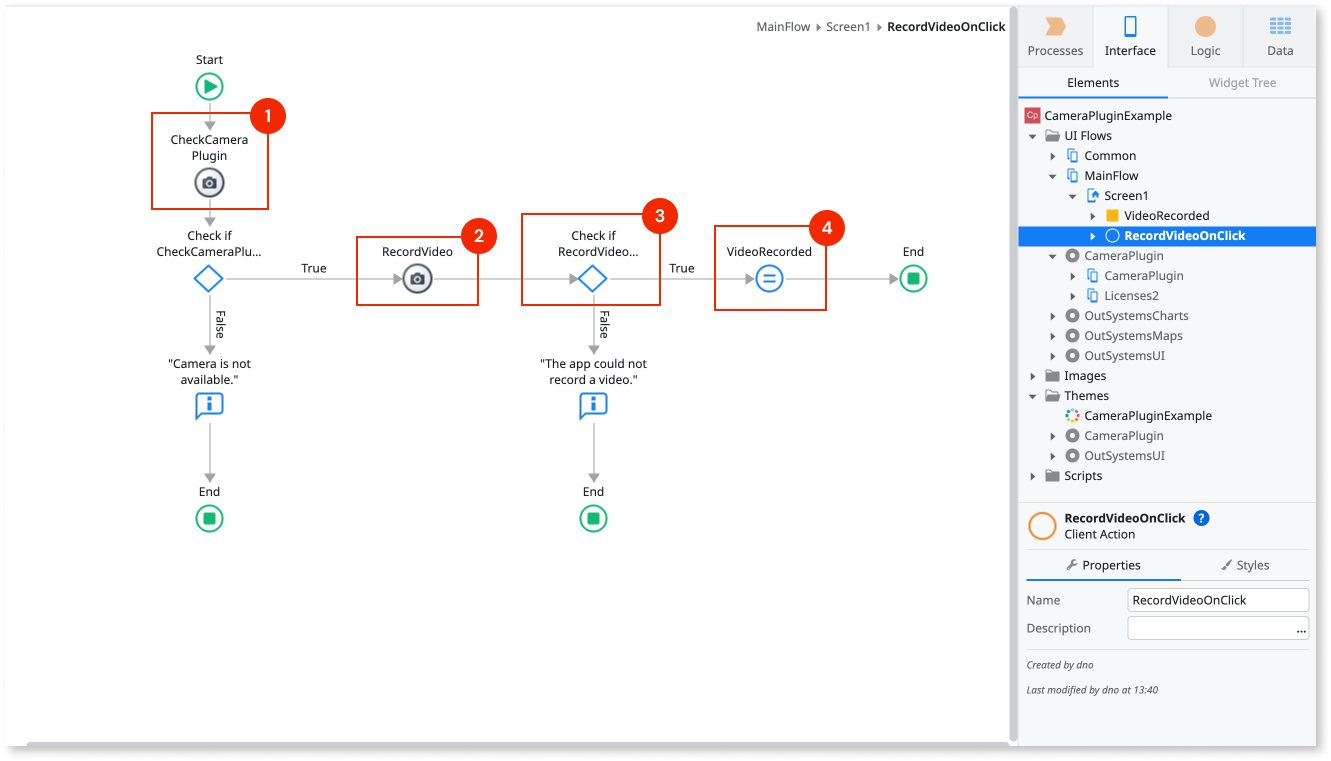
Task: Select the Check if RecordVideo diamond node
Action: click(x=593, y=279)
